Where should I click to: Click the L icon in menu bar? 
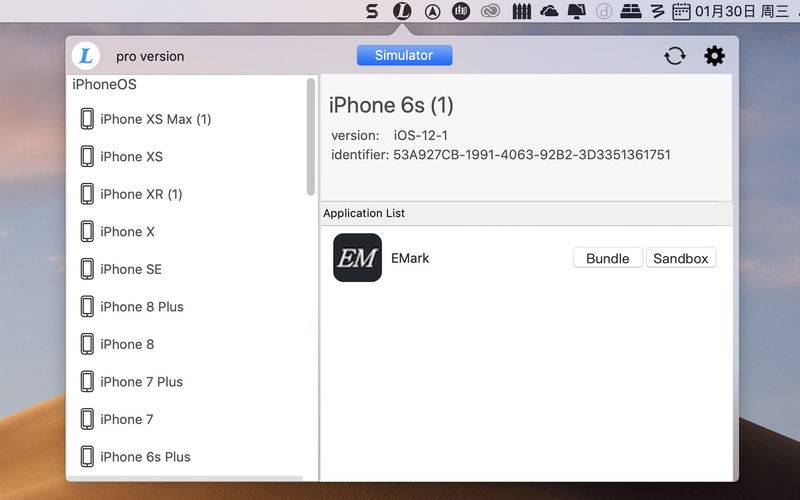(402, 11)
